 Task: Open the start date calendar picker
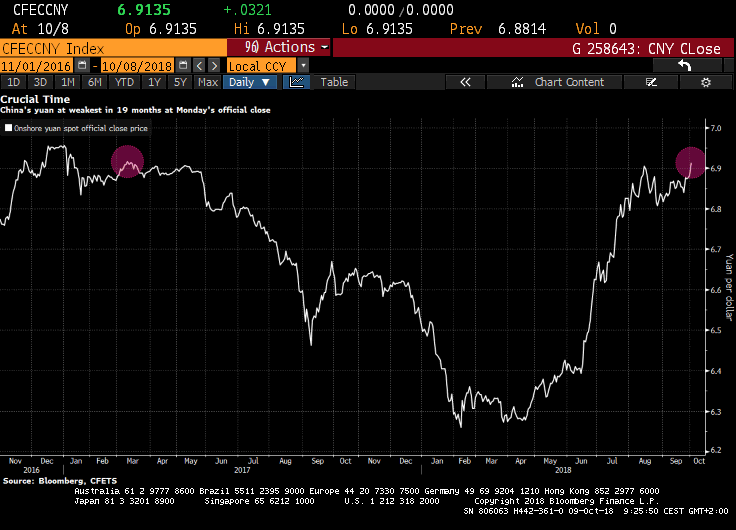(83, 66)
